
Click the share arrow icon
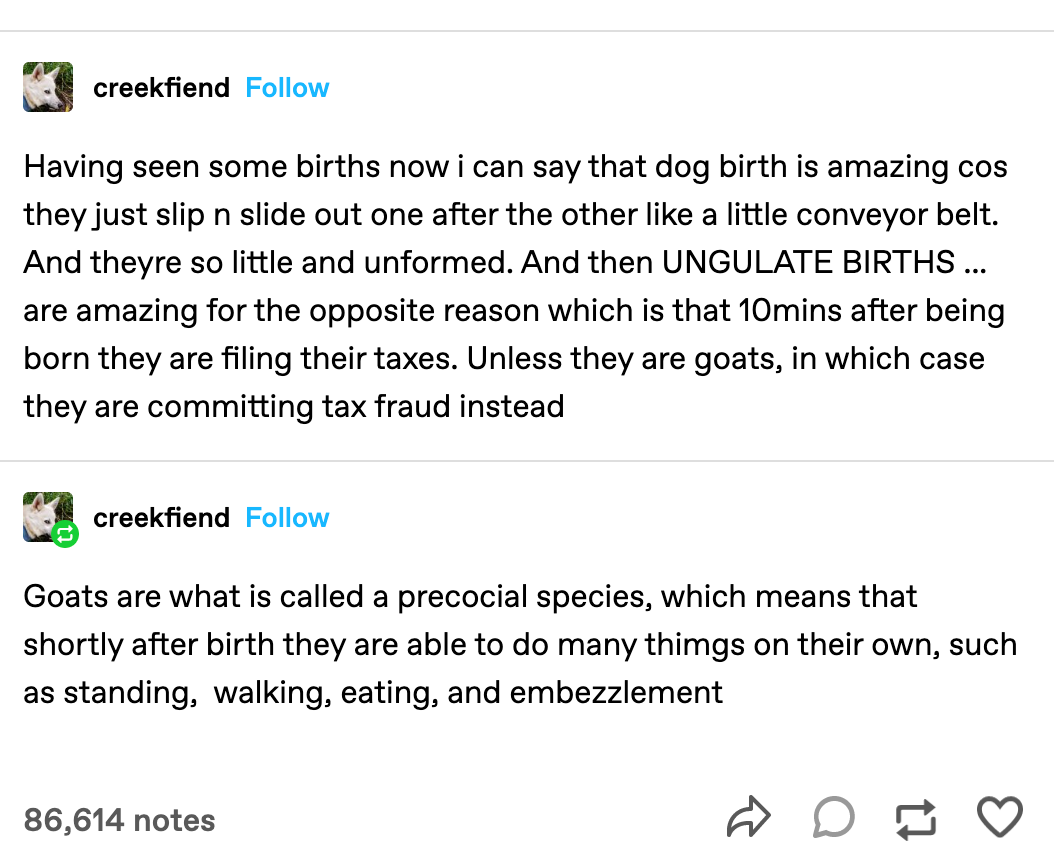tap(748, 819)
